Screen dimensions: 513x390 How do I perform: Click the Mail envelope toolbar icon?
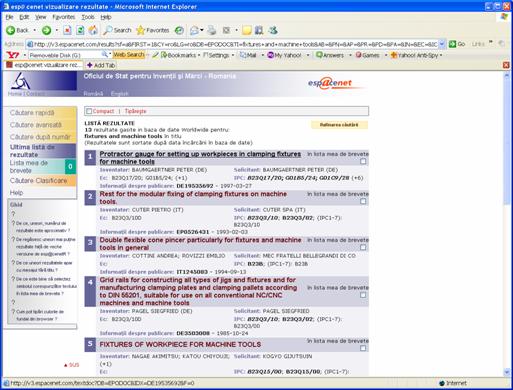pyautogui.click(x=194, y=30)
